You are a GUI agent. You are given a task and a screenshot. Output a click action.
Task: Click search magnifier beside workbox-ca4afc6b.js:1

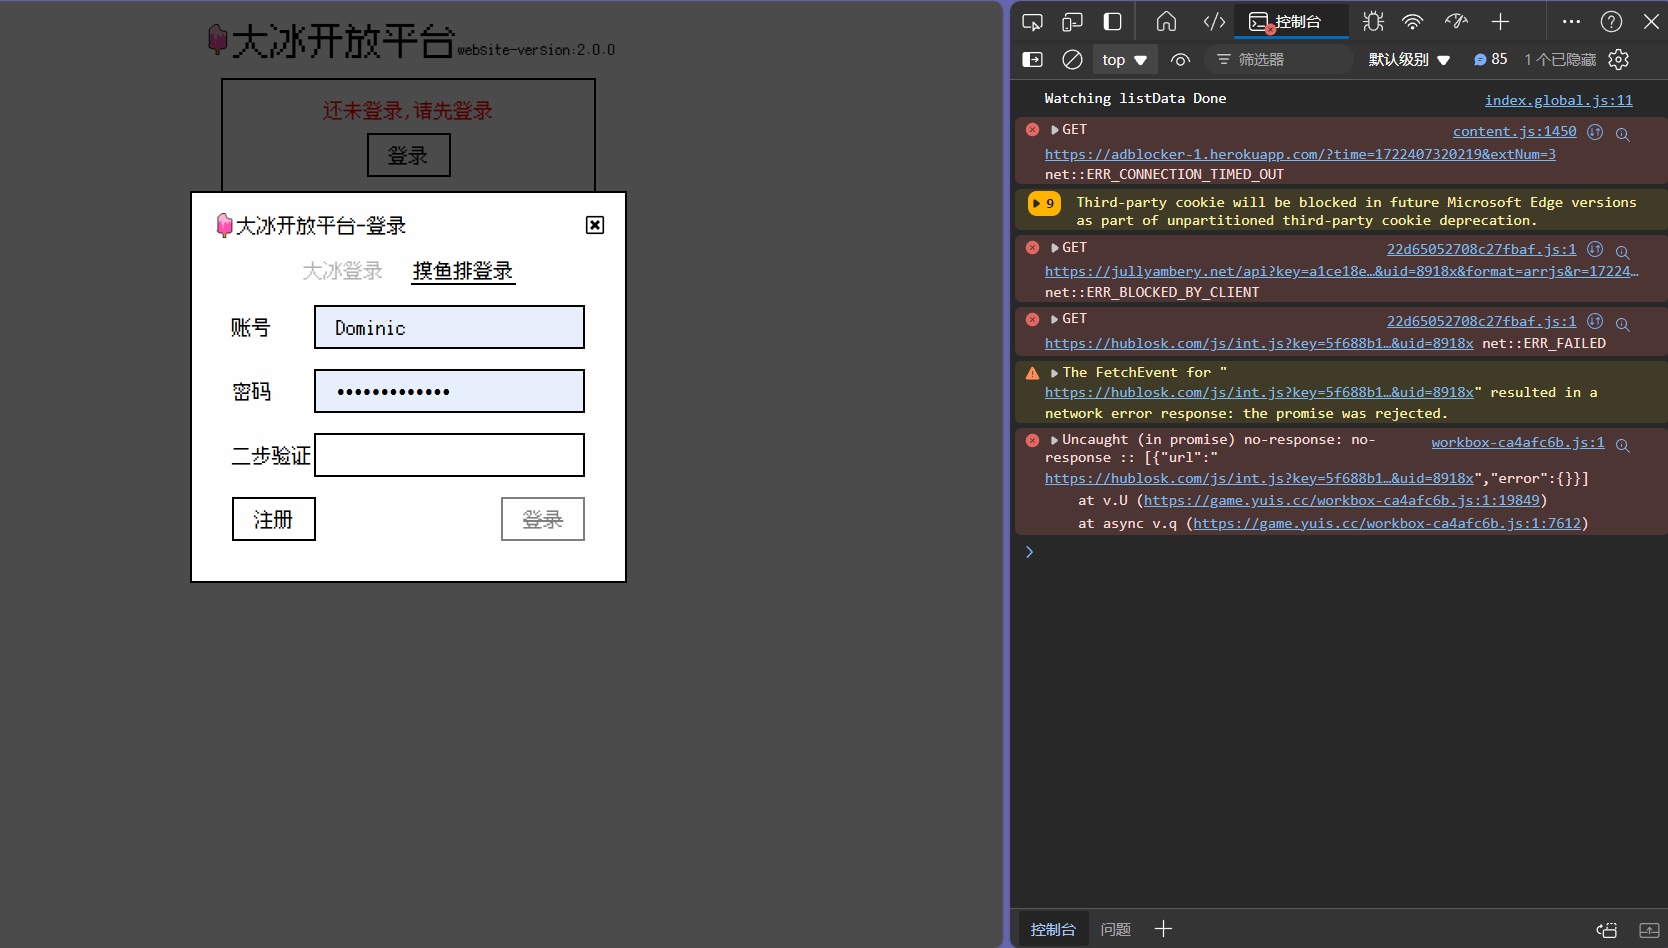pos(1623,444)
